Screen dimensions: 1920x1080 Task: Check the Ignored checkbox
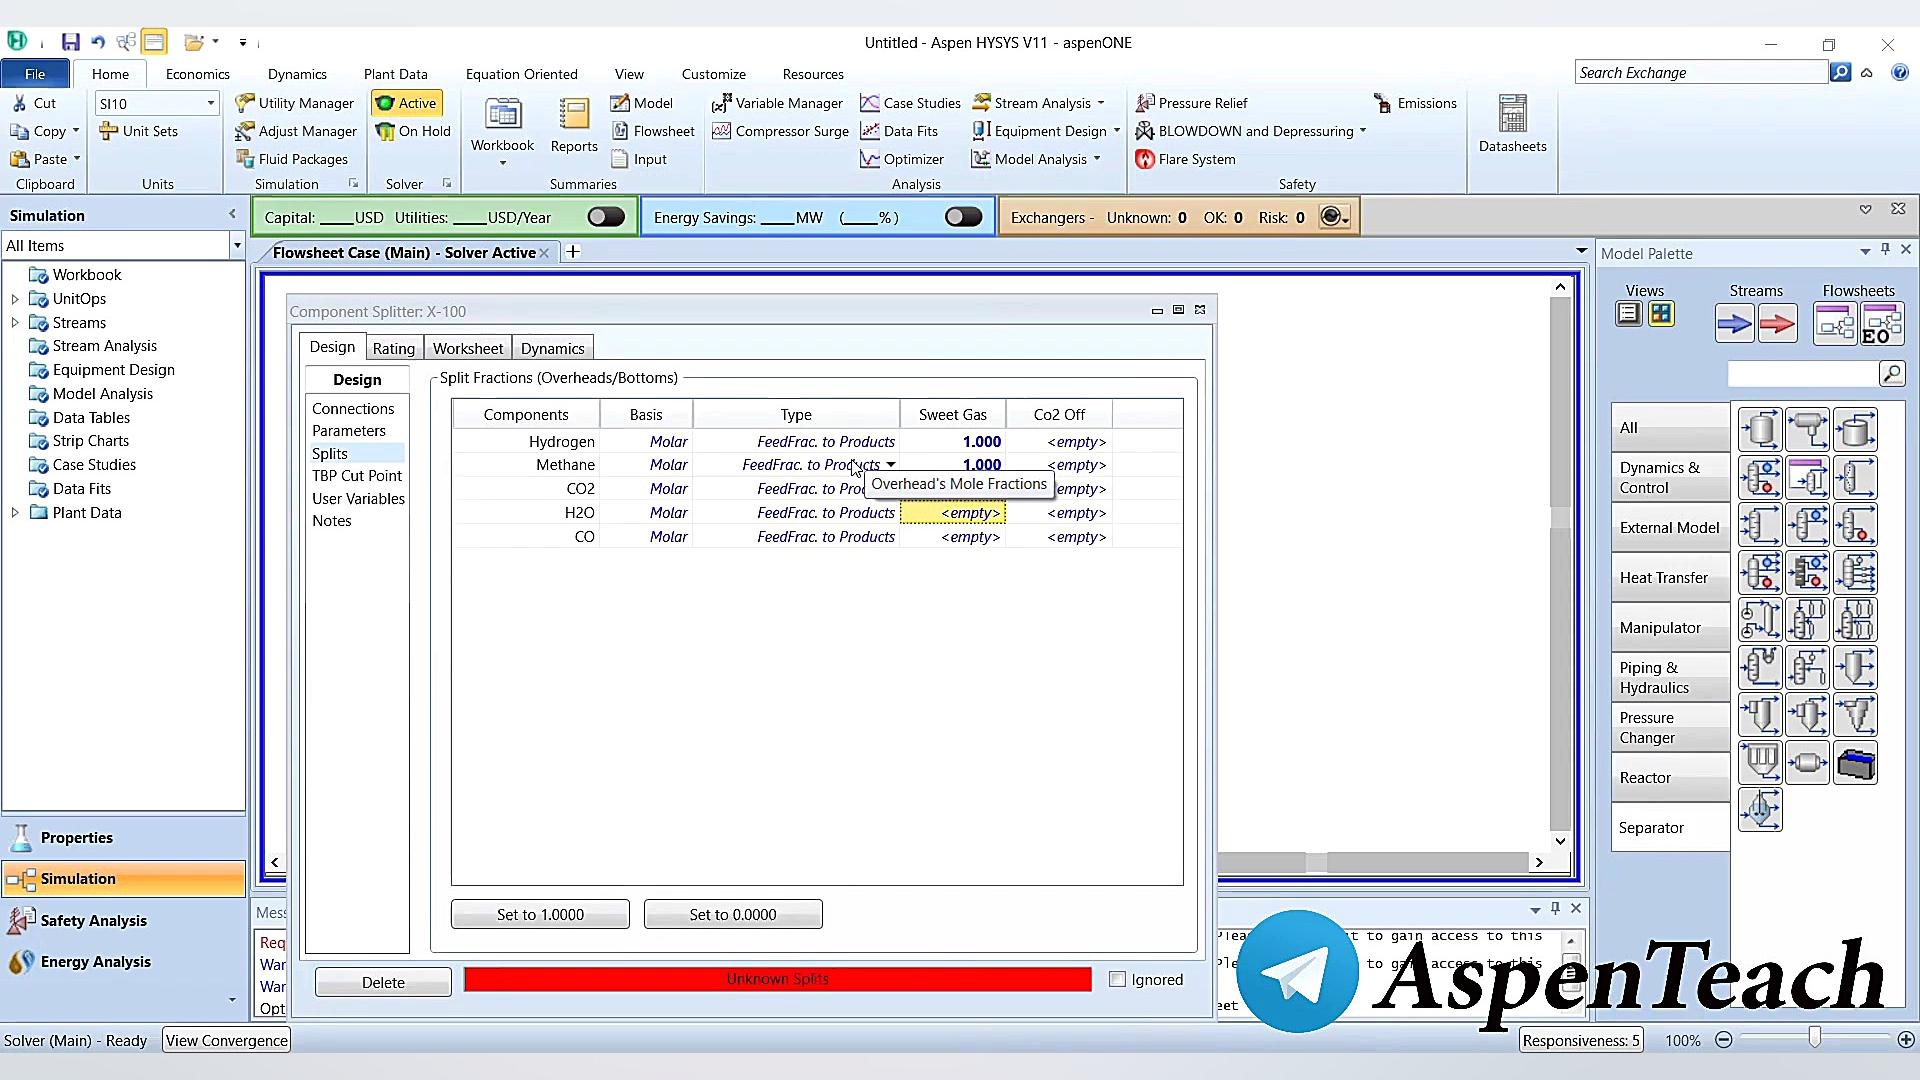pos(1118,980)
